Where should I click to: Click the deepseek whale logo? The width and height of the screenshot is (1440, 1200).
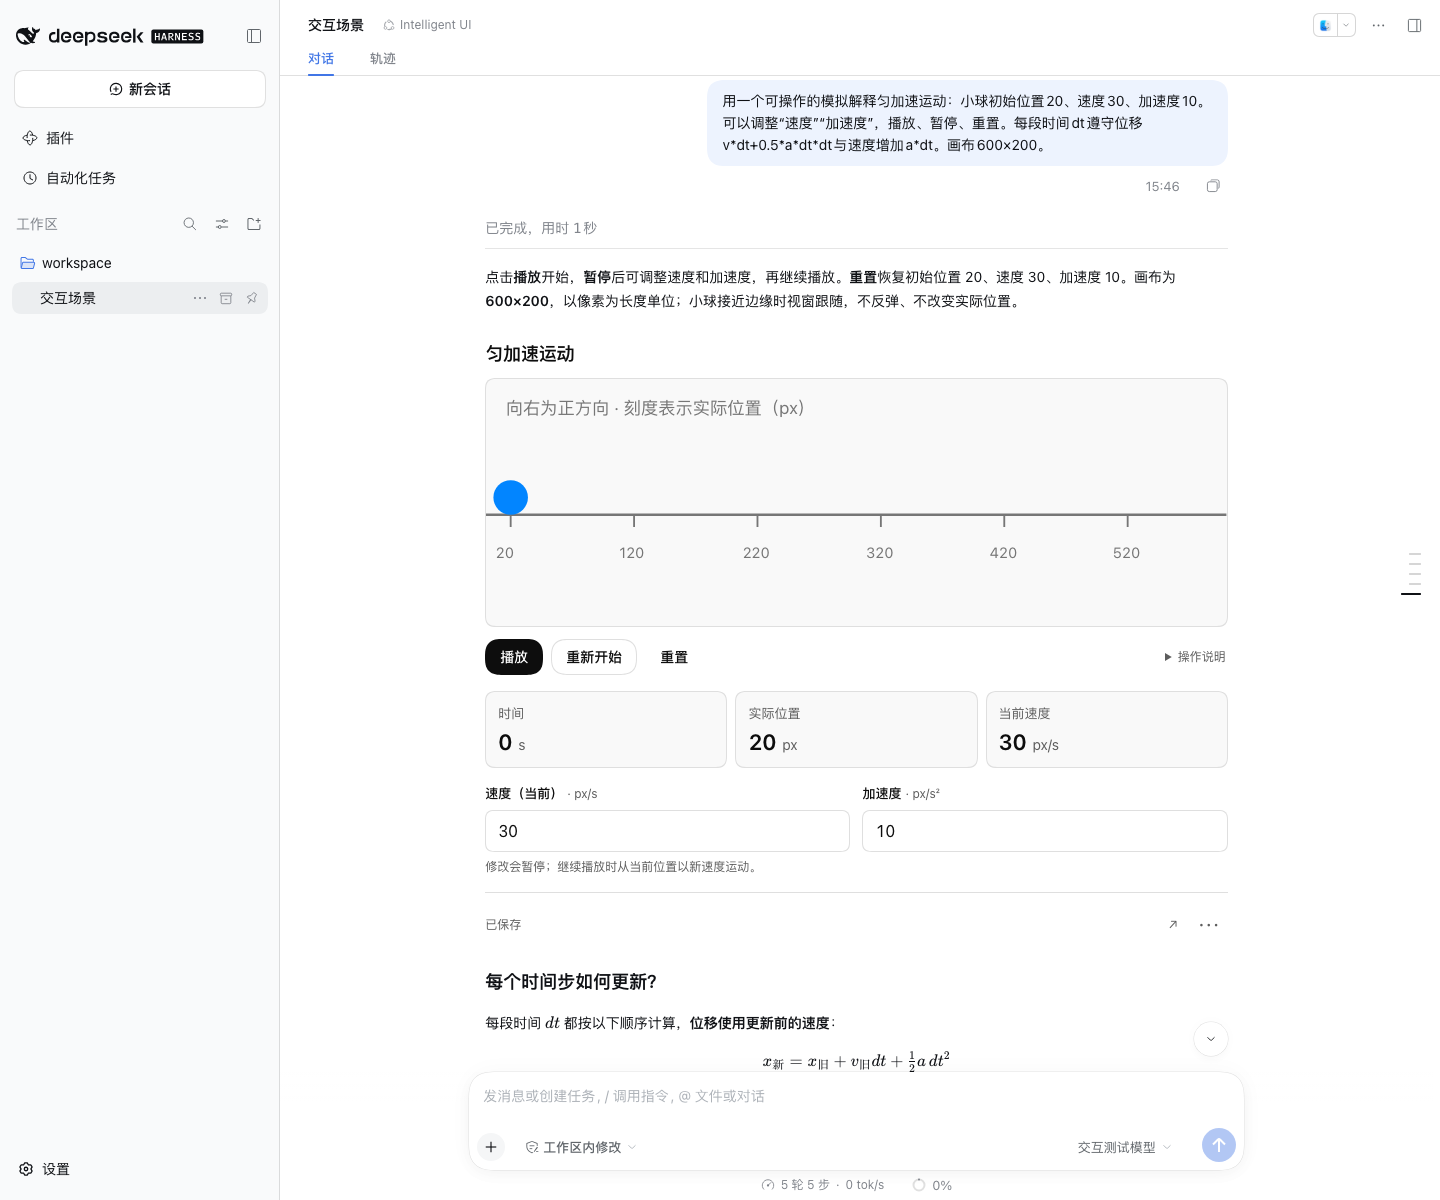(28, 36)
